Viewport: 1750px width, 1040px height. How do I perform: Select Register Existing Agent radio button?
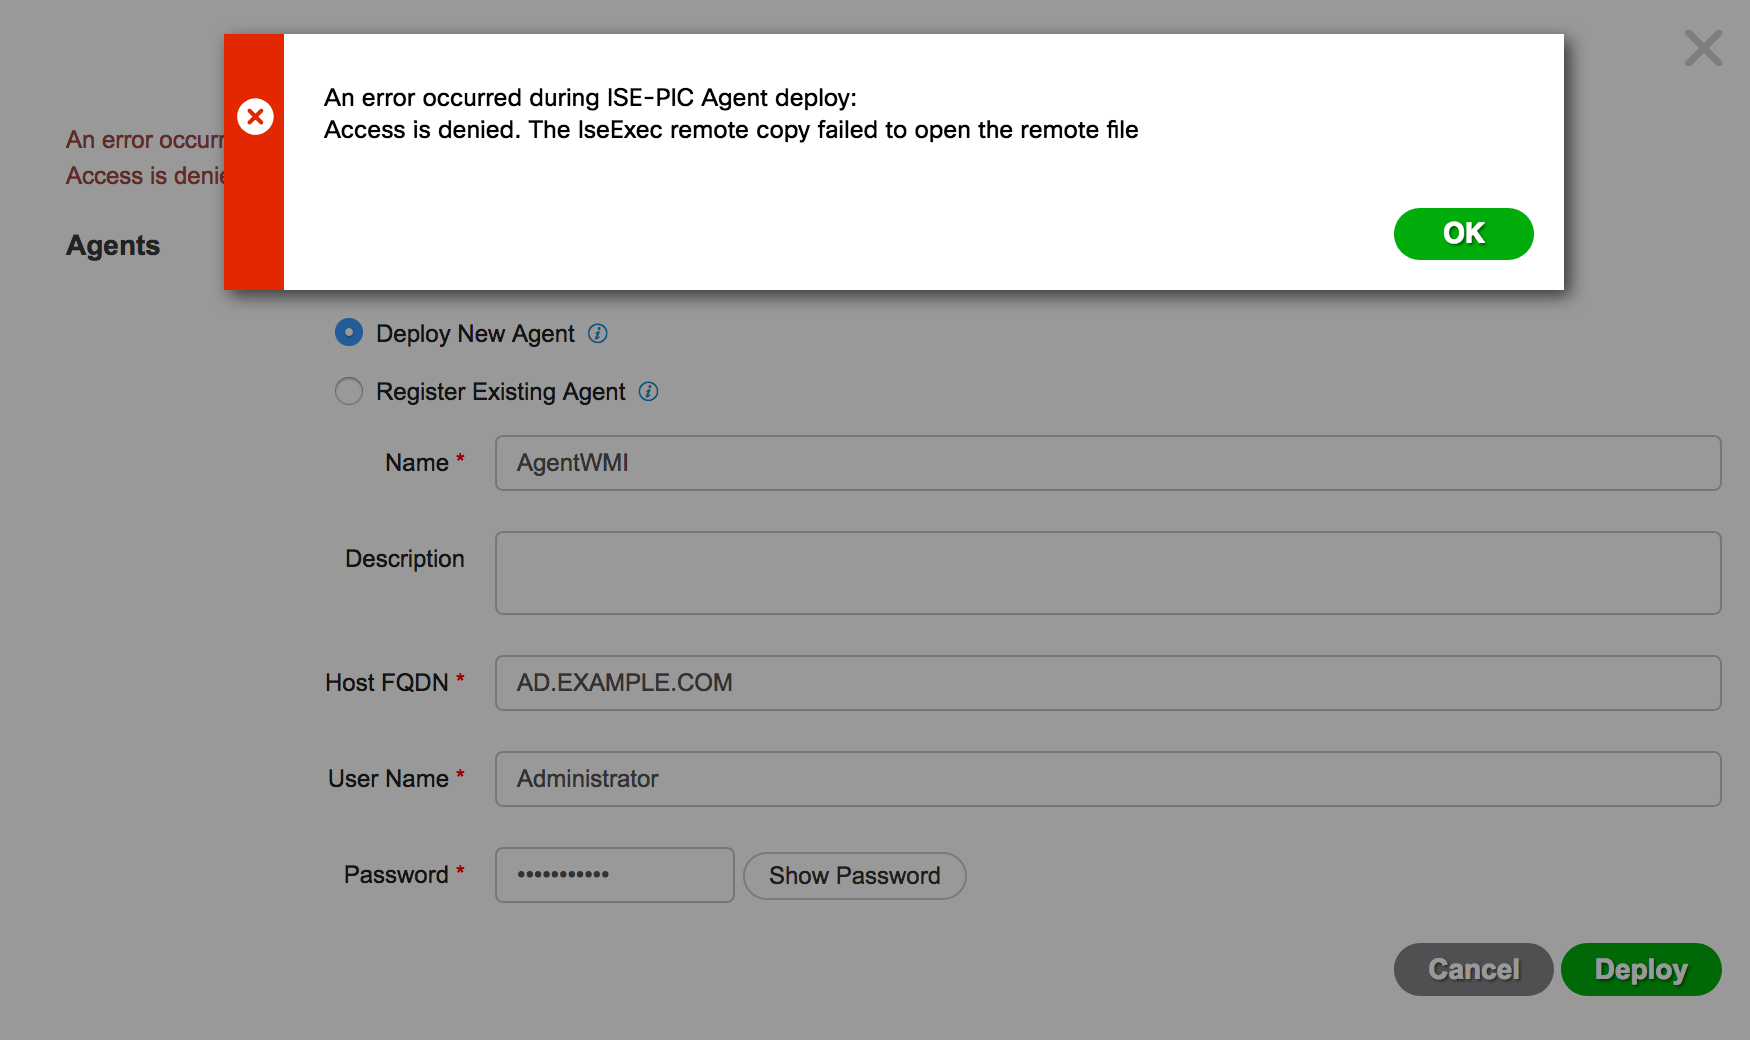click(x=349, y=391)
